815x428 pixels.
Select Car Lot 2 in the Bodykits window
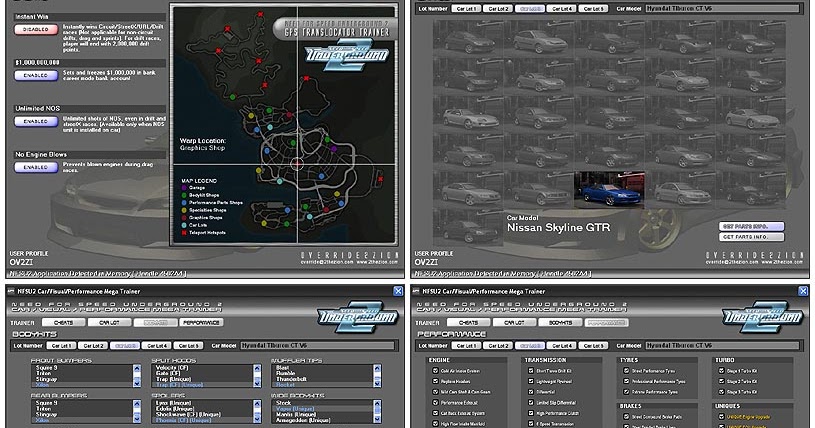pyautogui.click(x=93, y=345)
